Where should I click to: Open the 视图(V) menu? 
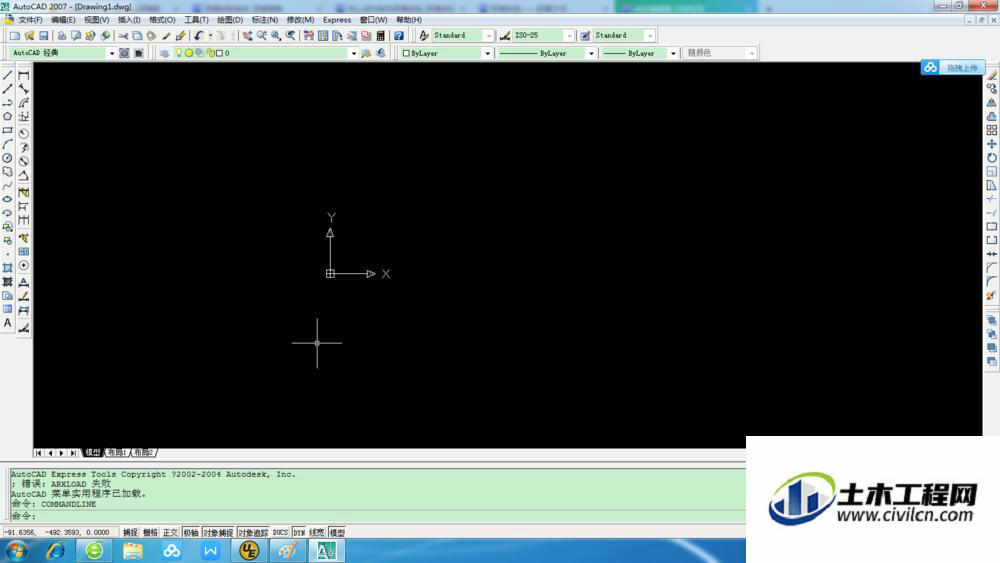pyautogui.click(x=96, y=20)
